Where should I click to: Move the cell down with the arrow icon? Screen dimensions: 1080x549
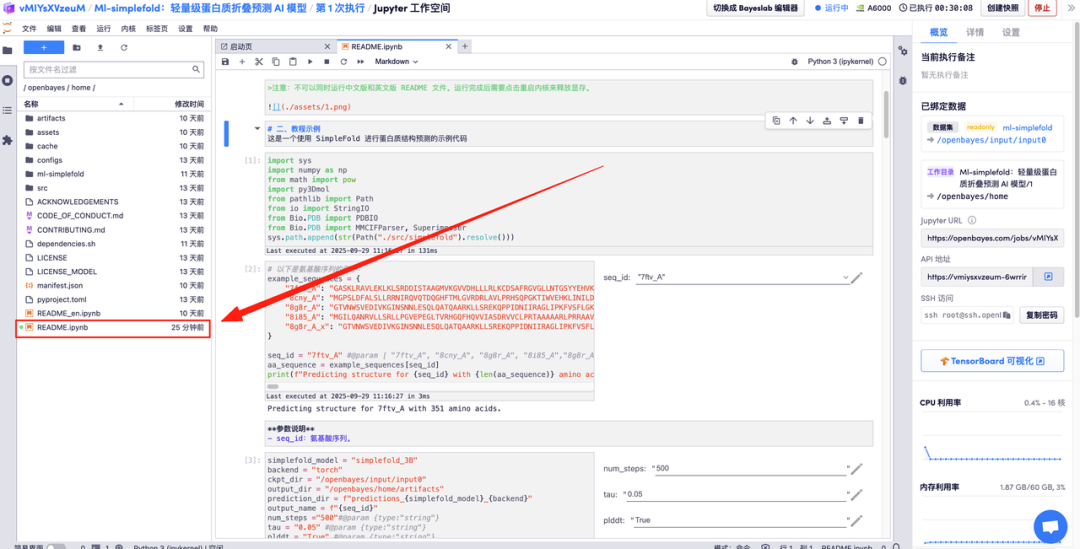tap(810, 121)
